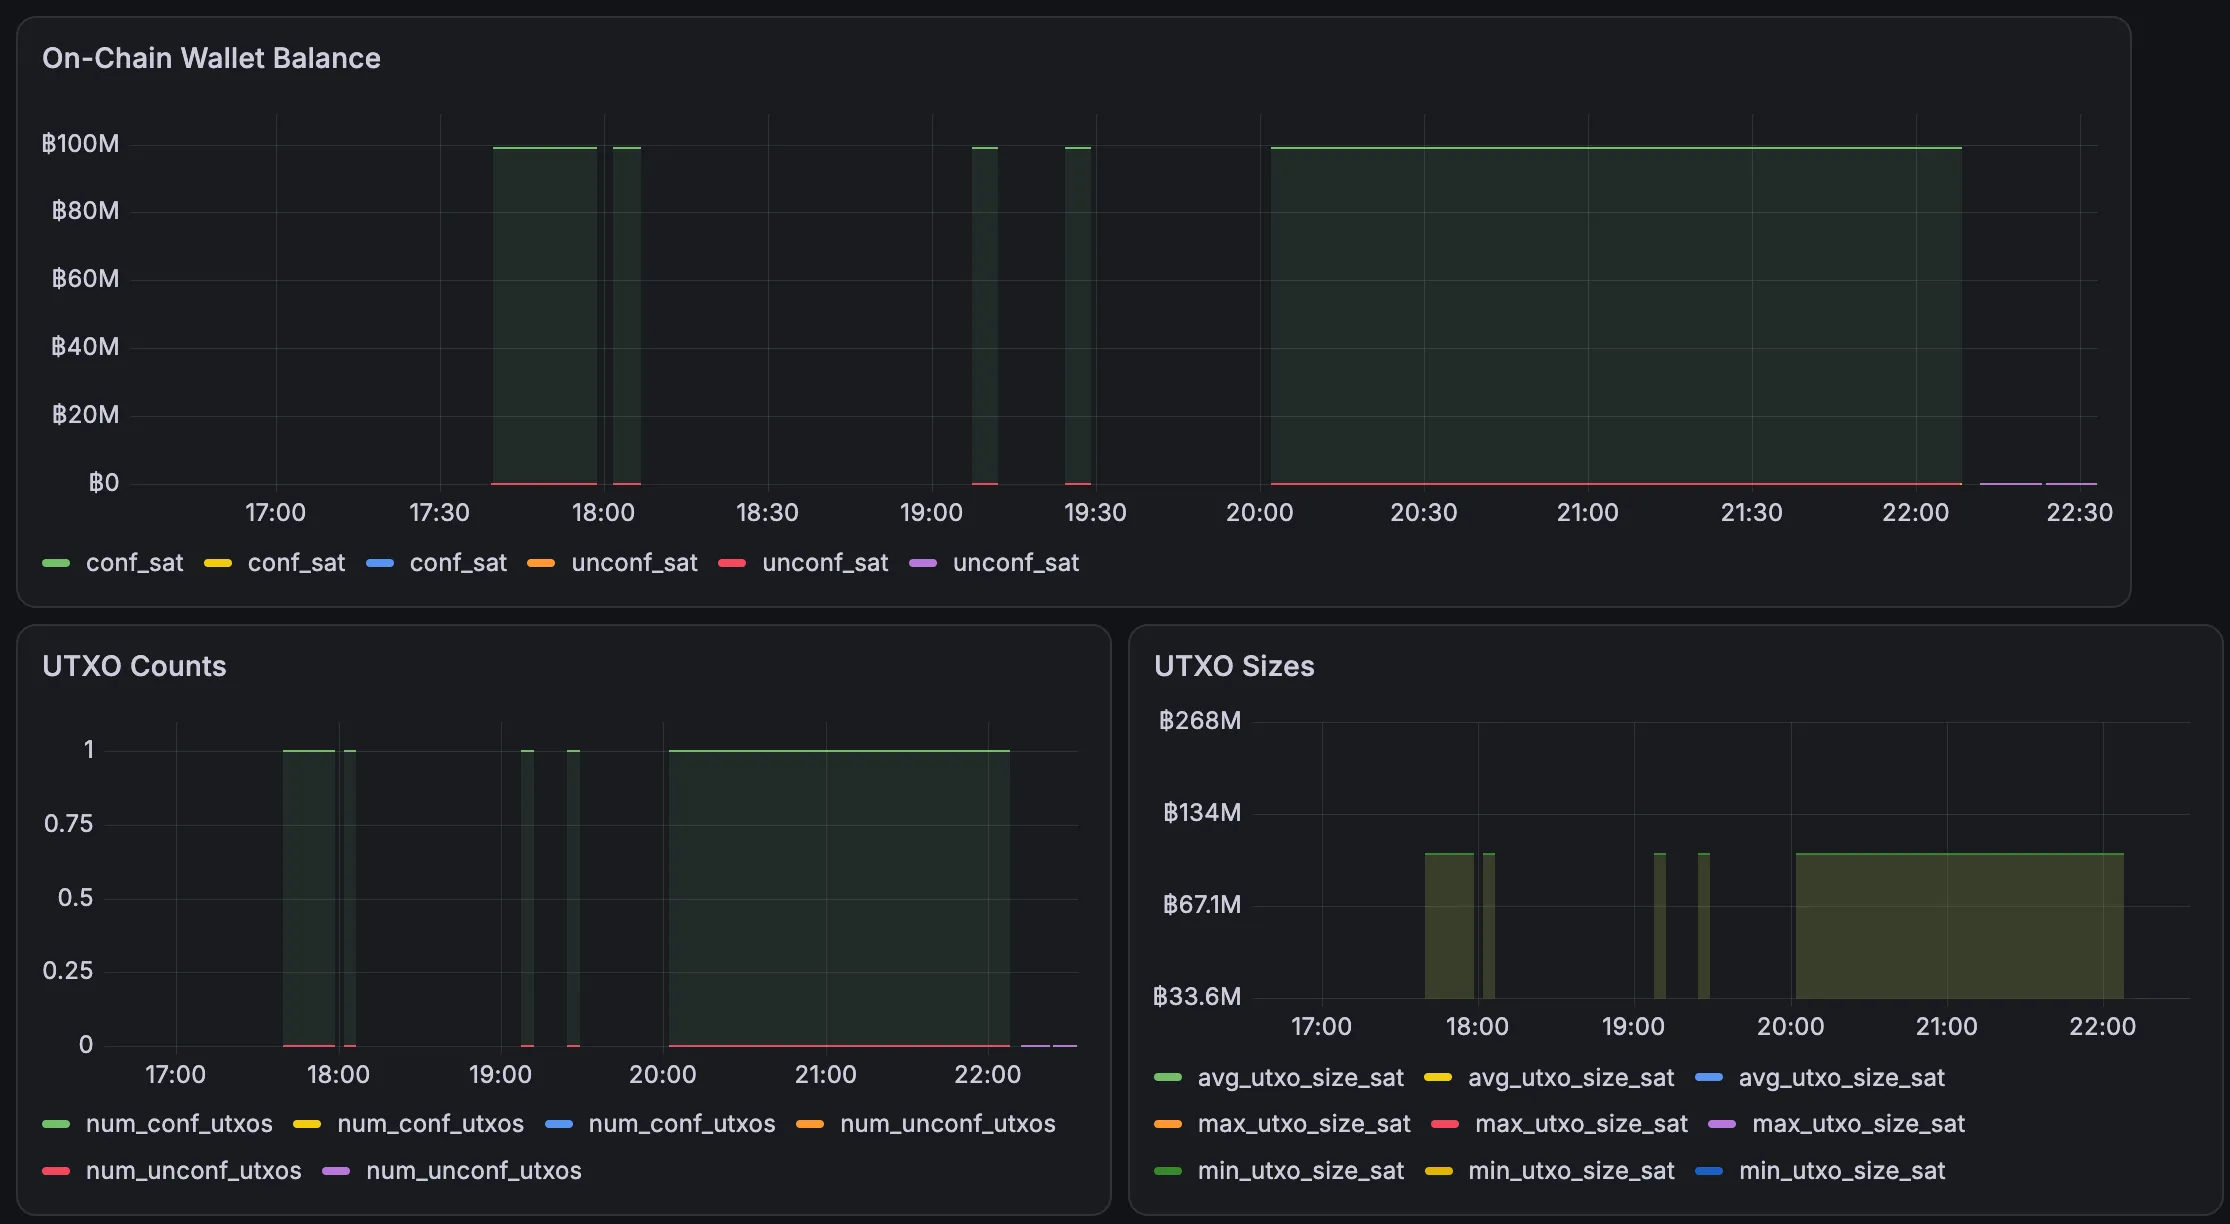2230x1224 pixels.
Task: Click the yellow min_utxo_size_sat color swatch
Action: [x=1439, y=1171]
